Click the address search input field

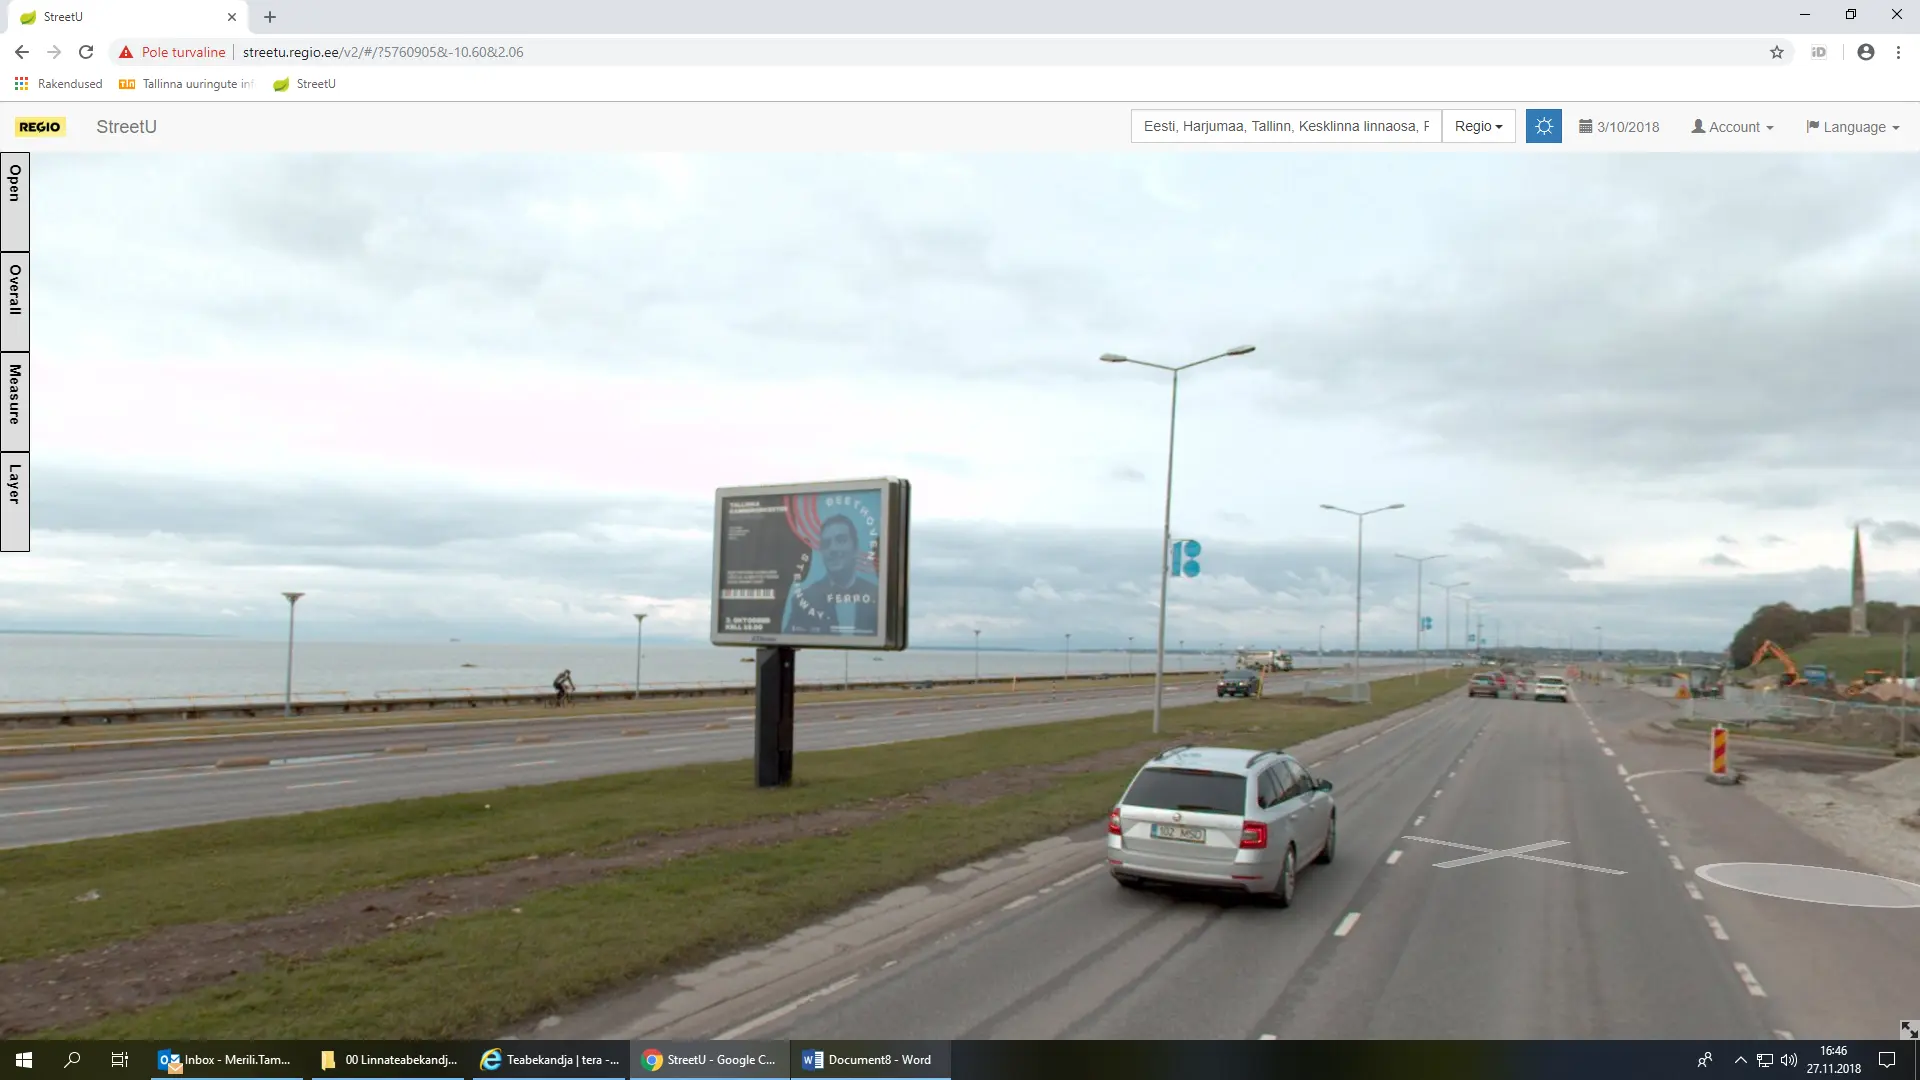click(x=1285, y=127)
